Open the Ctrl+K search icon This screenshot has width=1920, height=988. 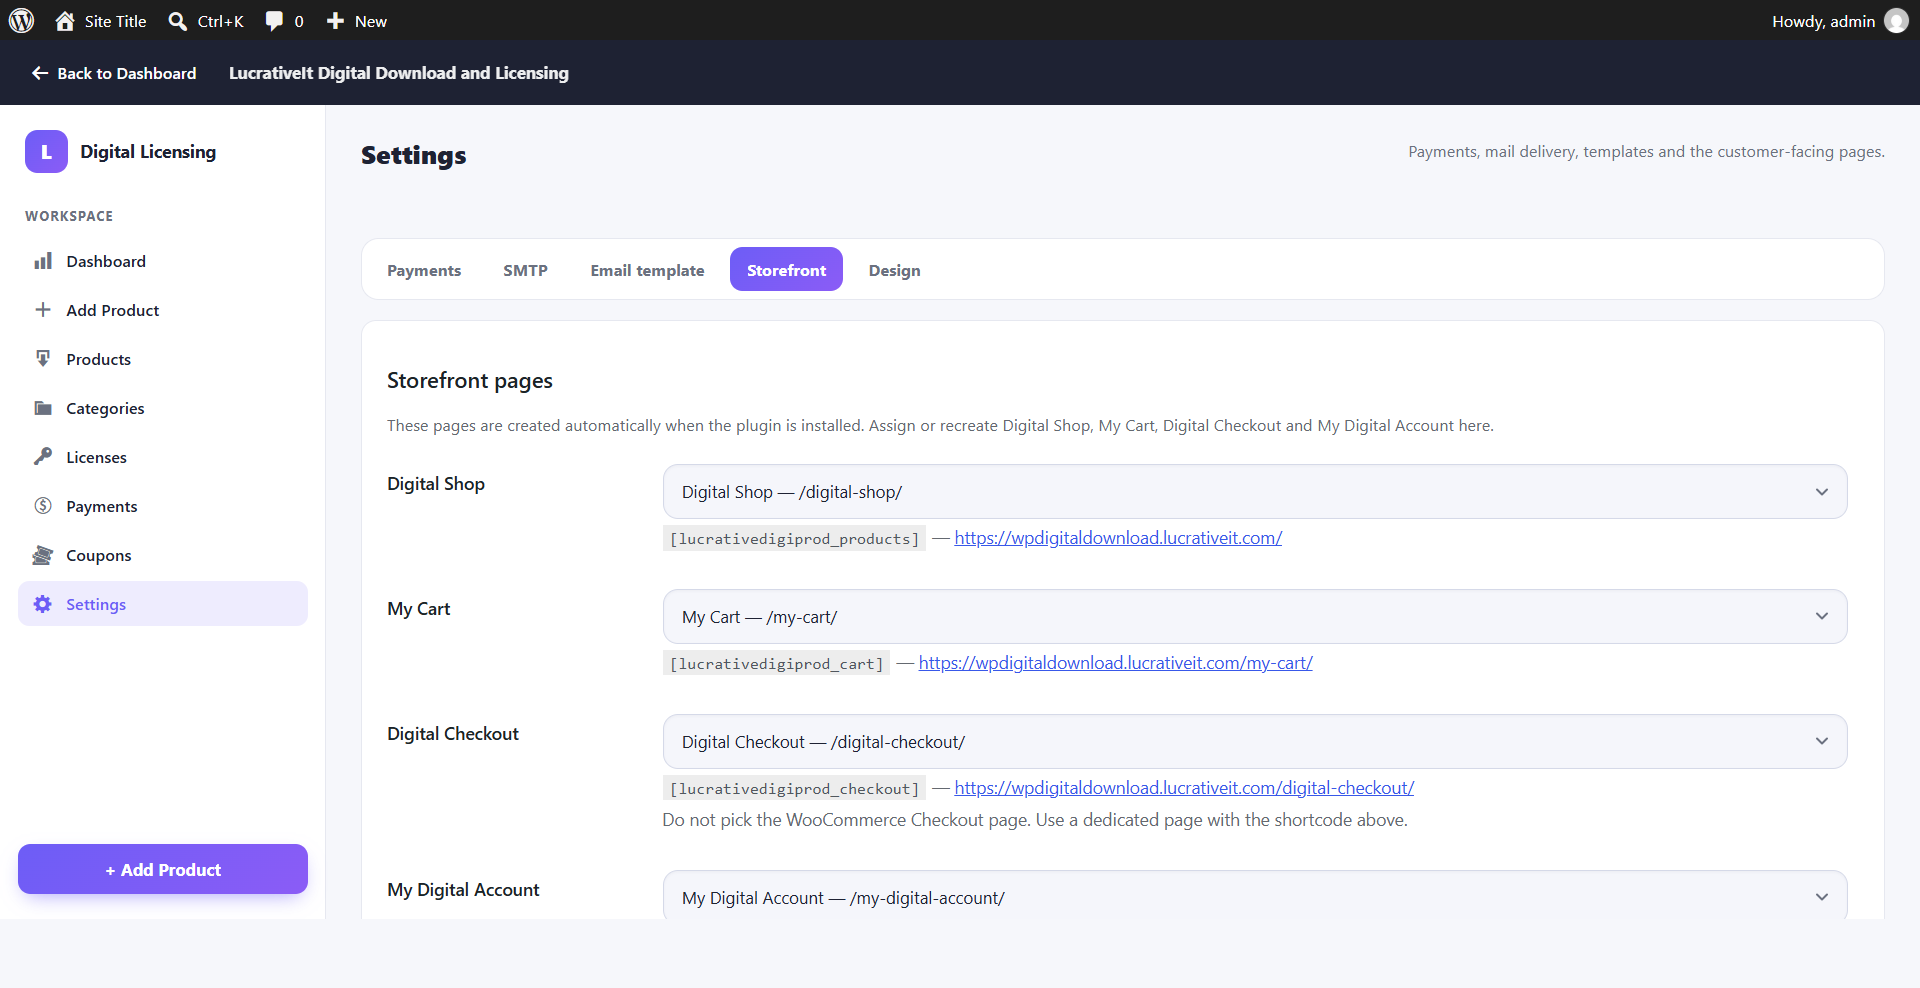[178, 21]
